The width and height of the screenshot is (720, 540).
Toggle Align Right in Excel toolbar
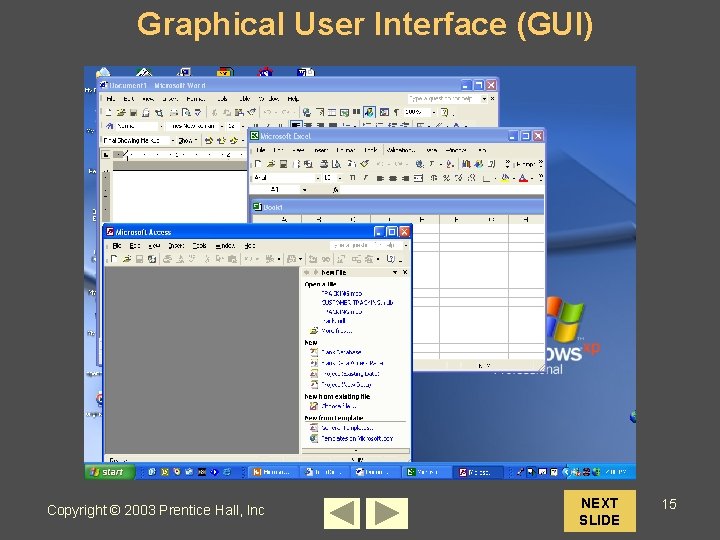tap(405, 178)
